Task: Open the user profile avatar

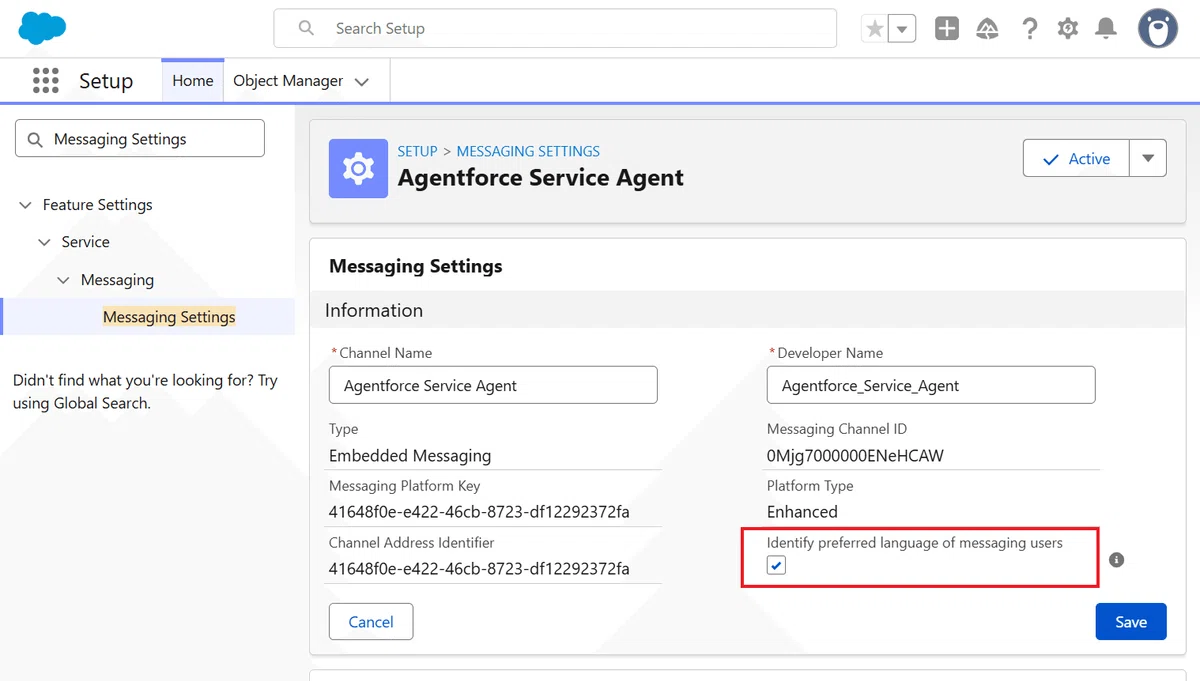Action: pos(1158,28)
